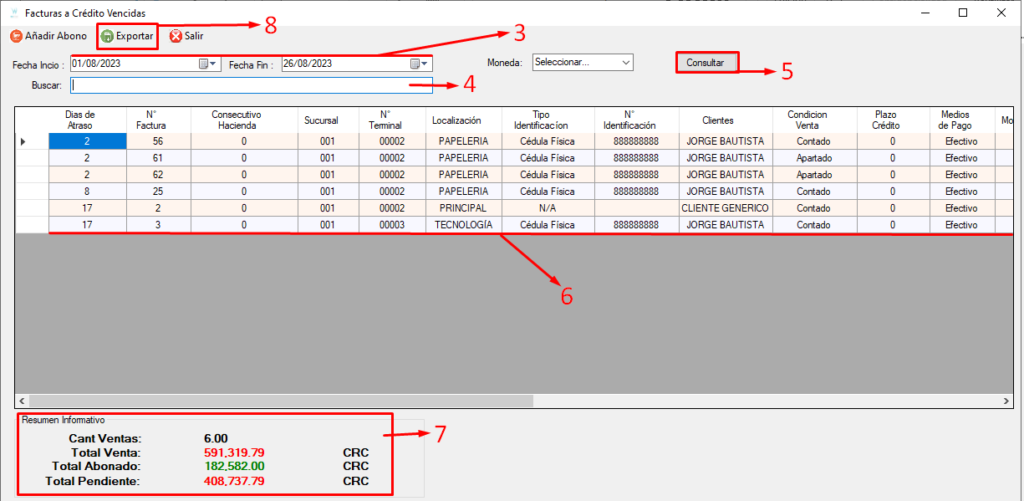Screen dimensions: 1024x501
Task: Click the green Exportar icon
Action: (107, 36)
